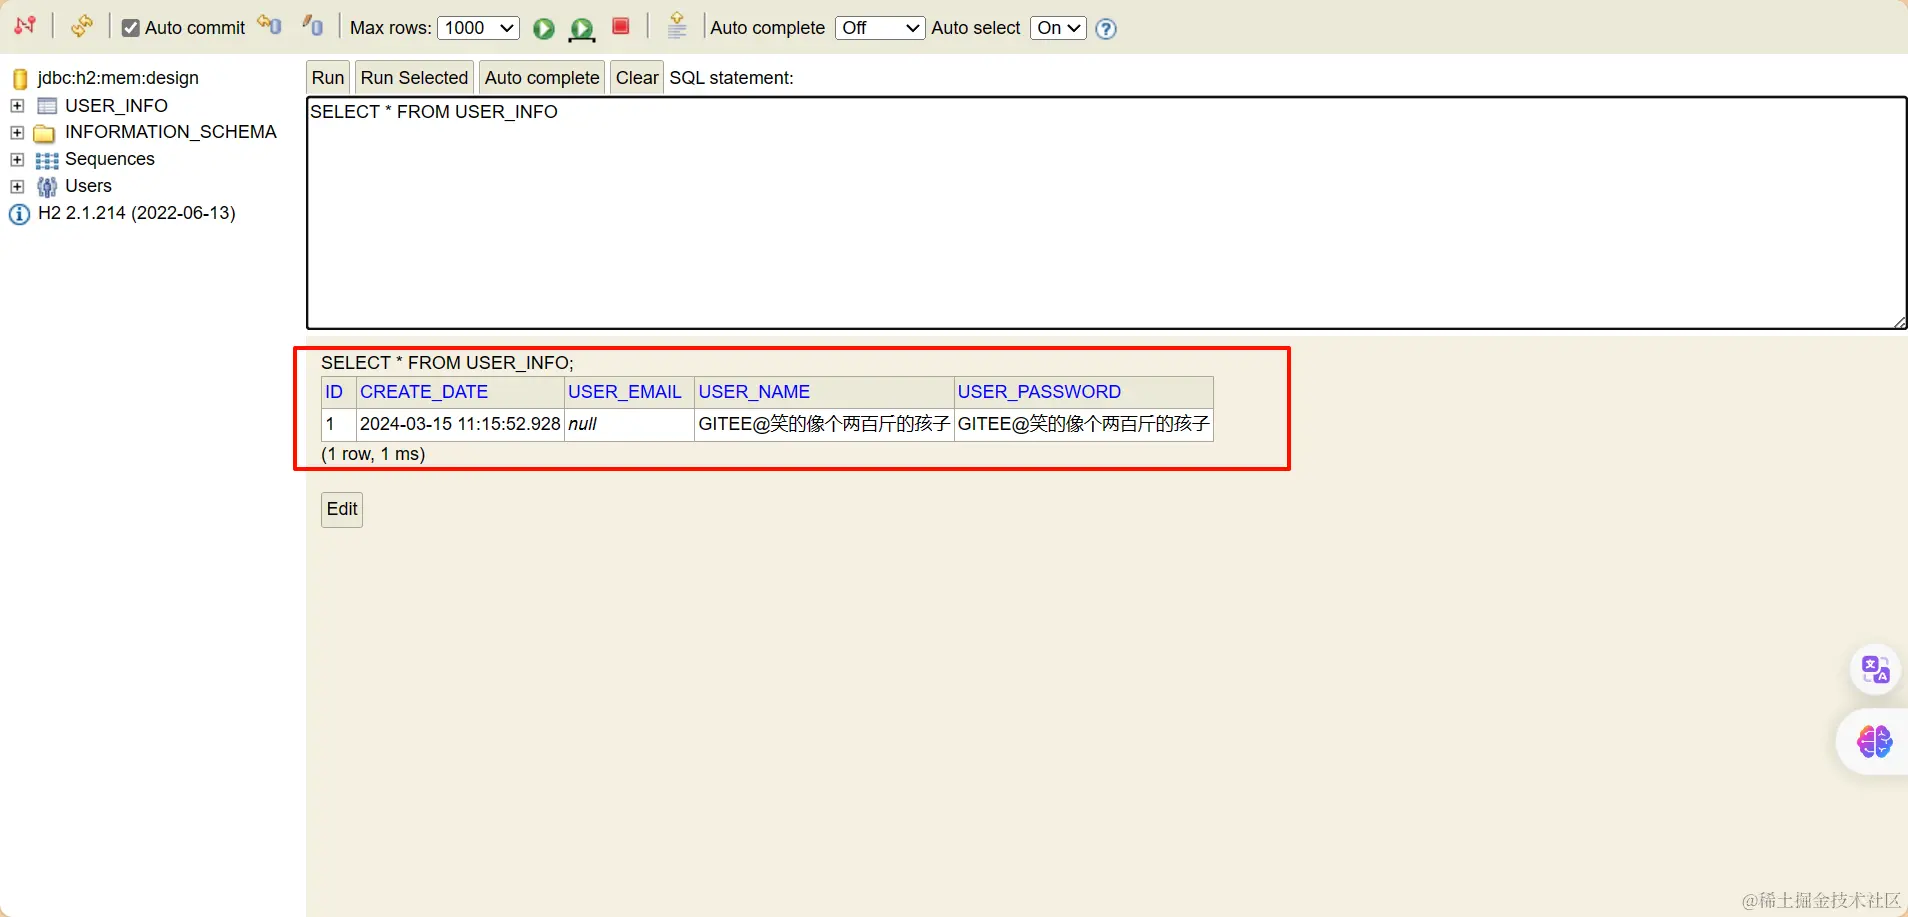Viewport: 1908px width, 917px height.
Task: Click the null USER_EMAIL cell
Action: tap(629, 424)
